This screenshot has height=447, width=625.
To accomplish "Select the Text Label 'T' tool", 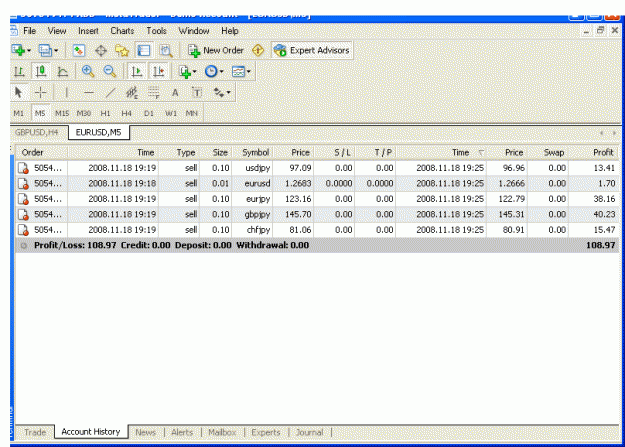I will pos(197,93).
